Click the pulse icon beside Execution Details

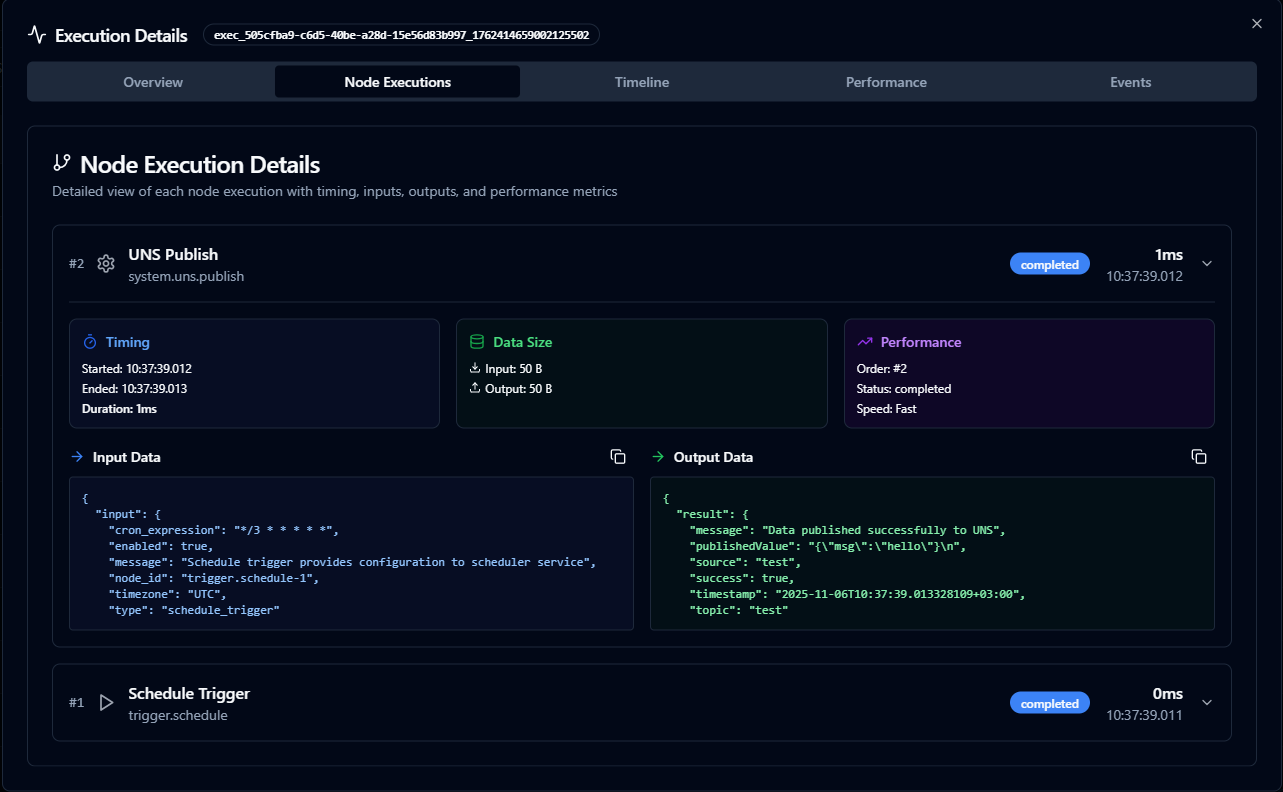37,35
